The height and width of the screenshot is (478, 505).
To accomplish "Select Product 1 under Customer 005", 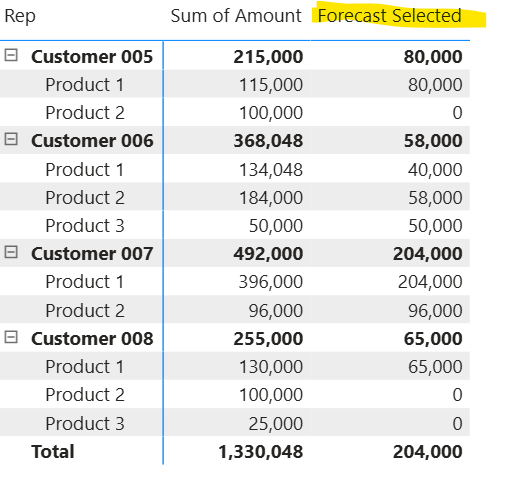I will [85, 84].
